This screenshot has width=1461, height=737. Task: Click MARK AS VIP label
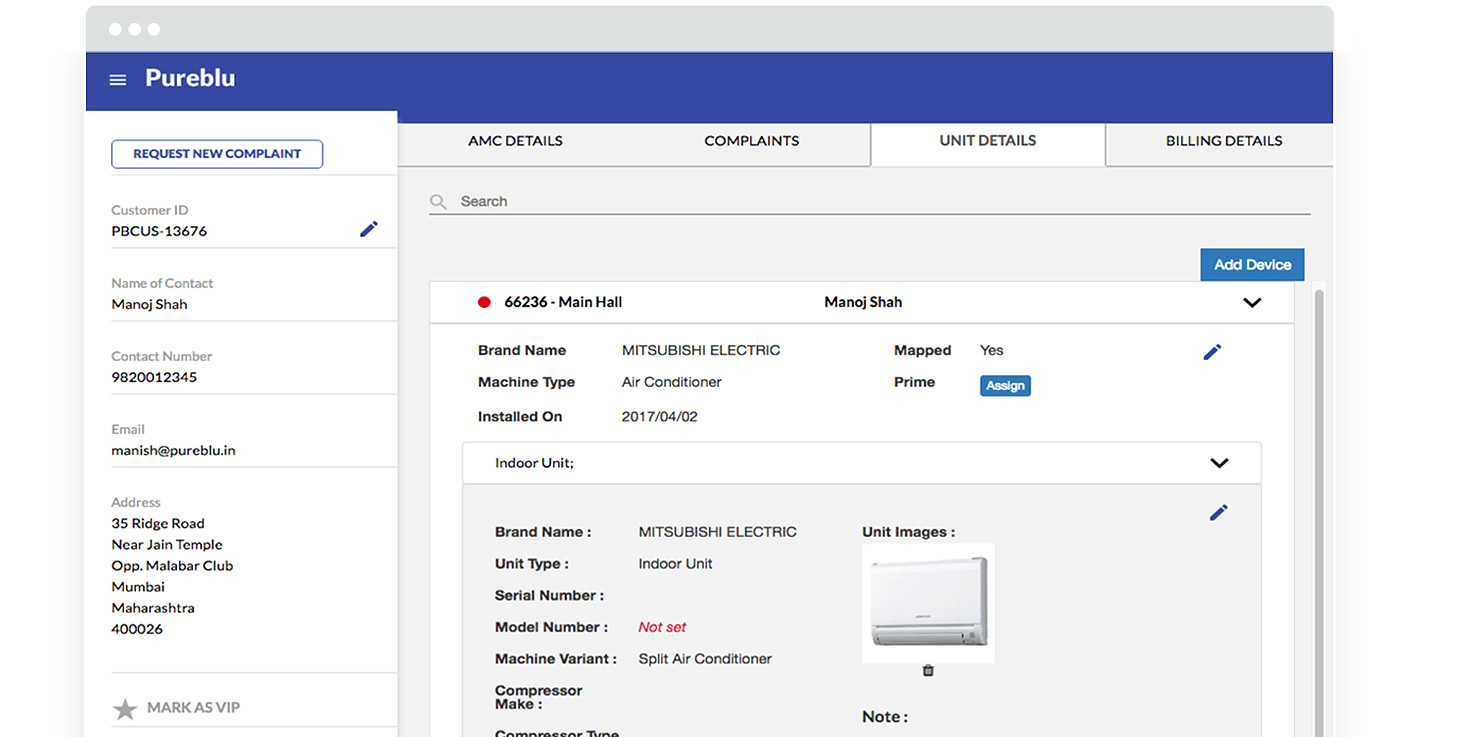coord(193,708)
